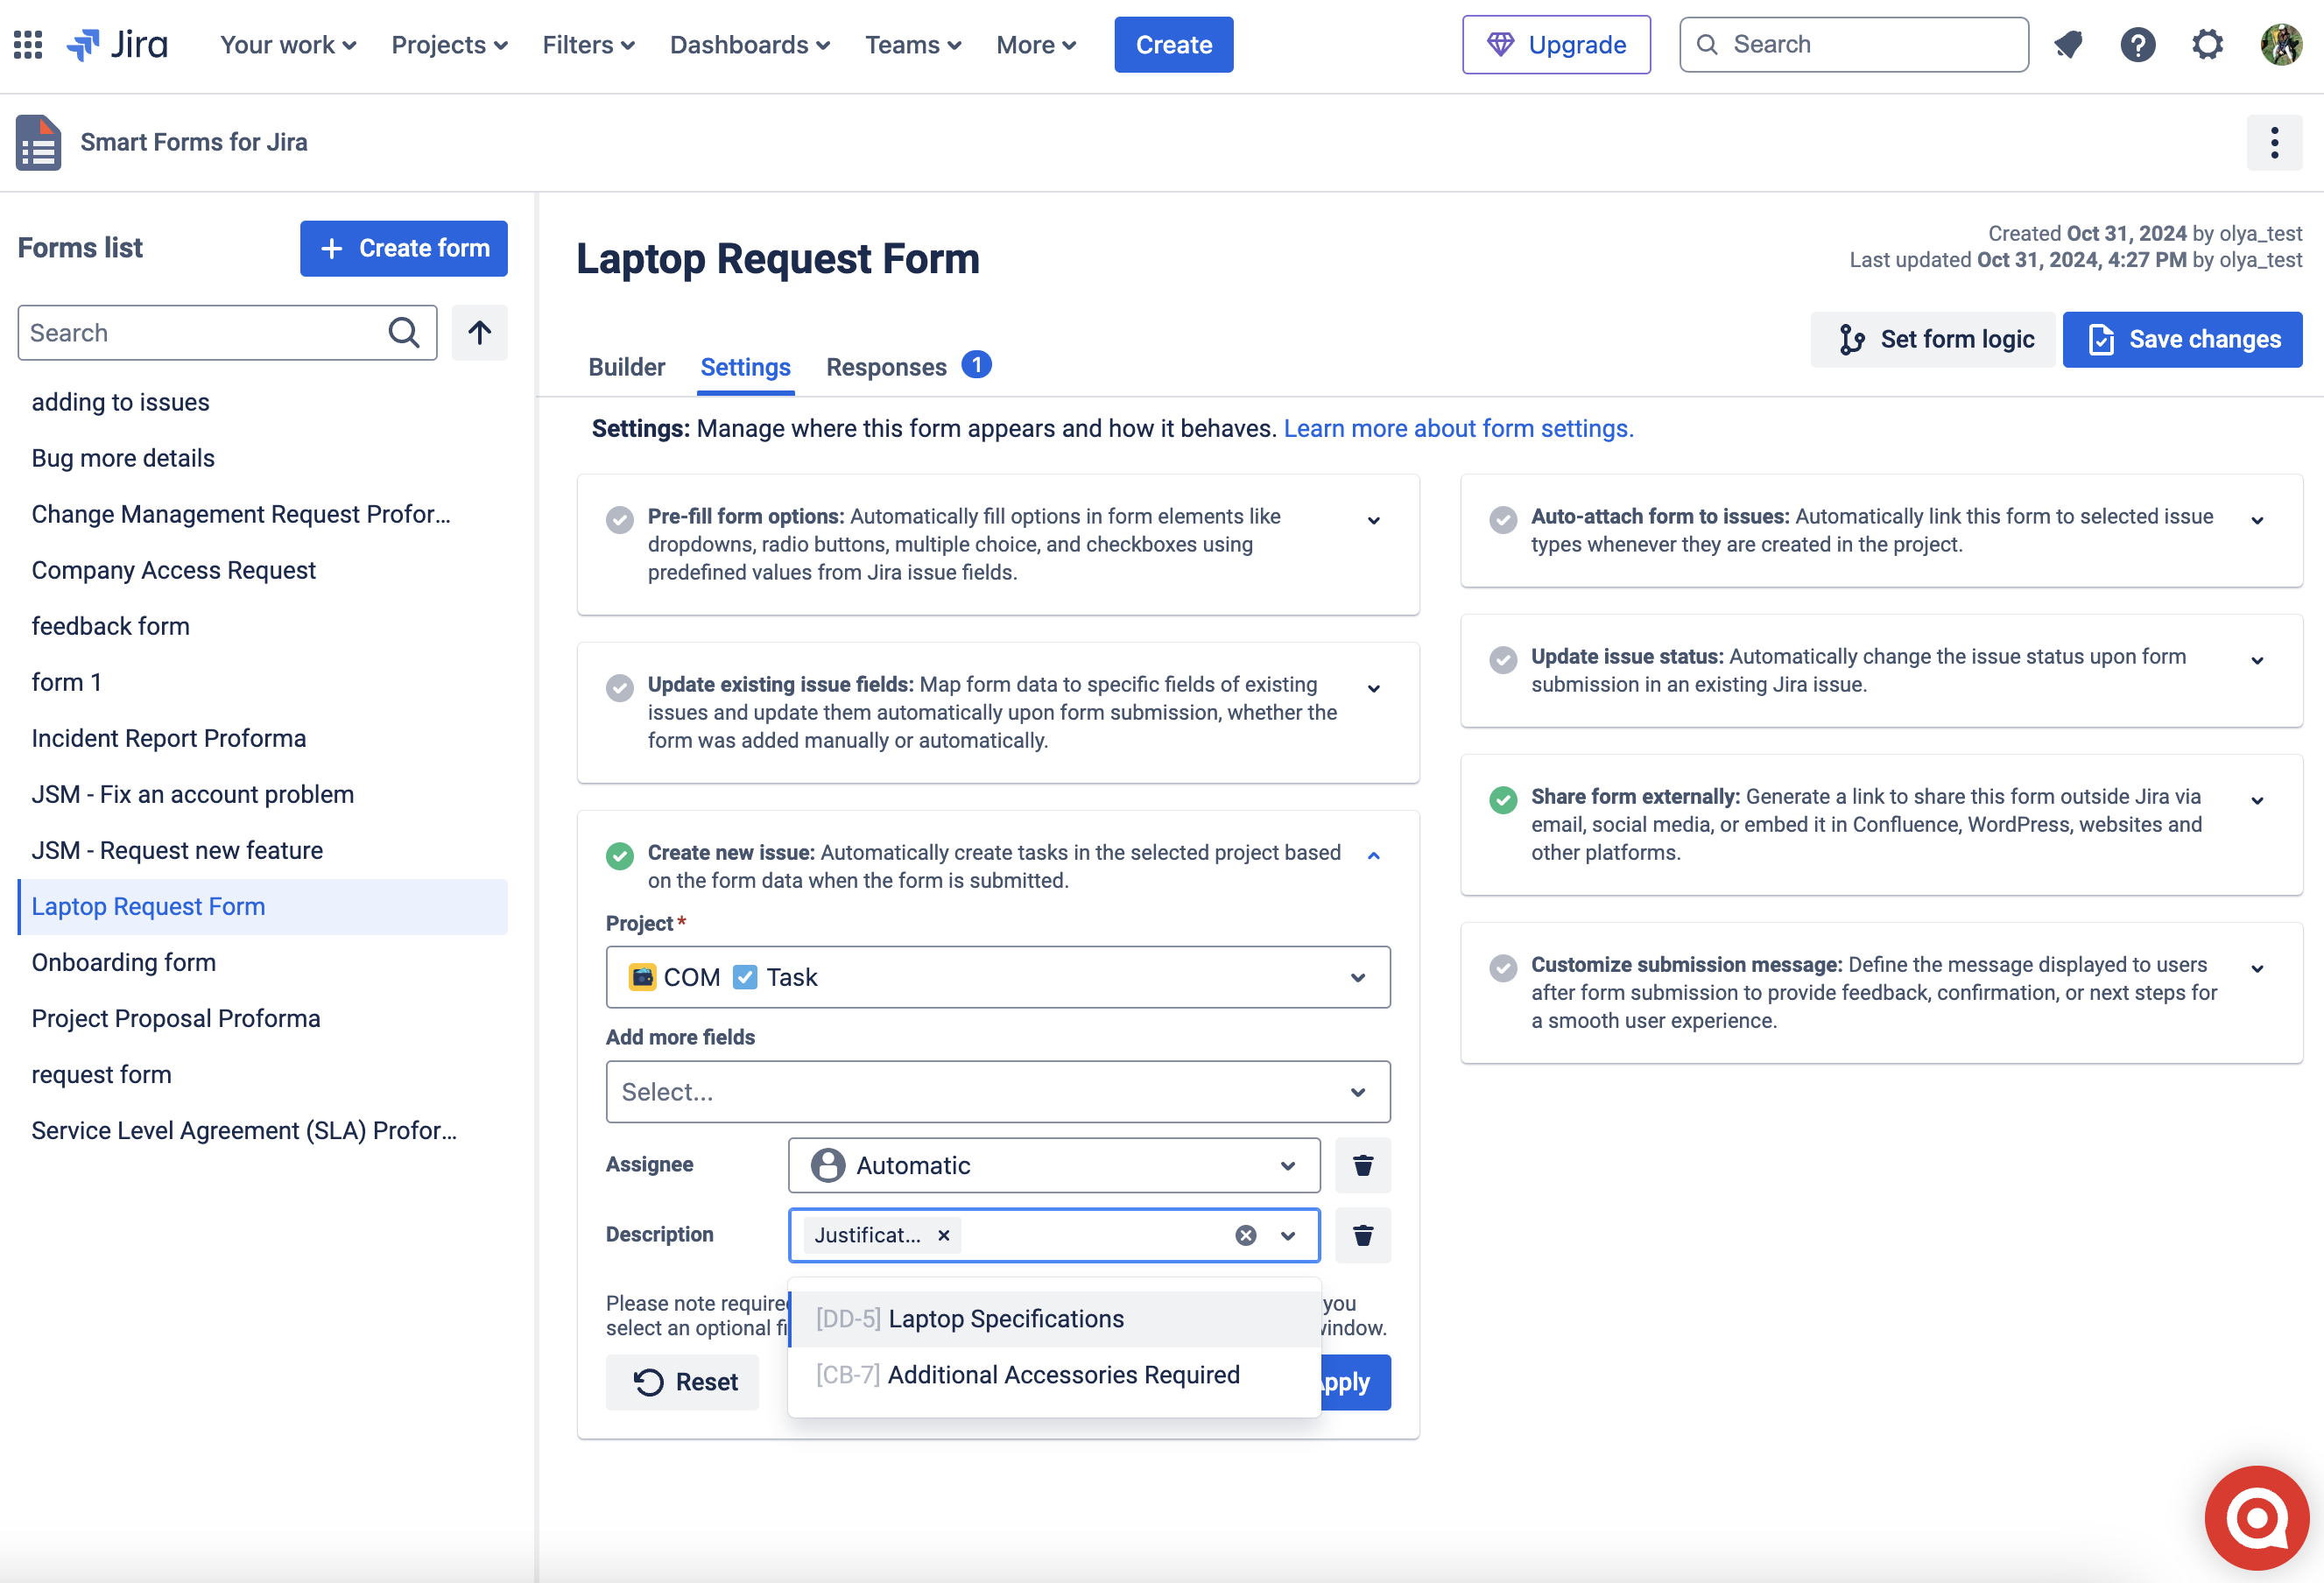This screenshot has width=2324, height=1583.
Task: Click the Save changes button
Action: (2182, 339)
